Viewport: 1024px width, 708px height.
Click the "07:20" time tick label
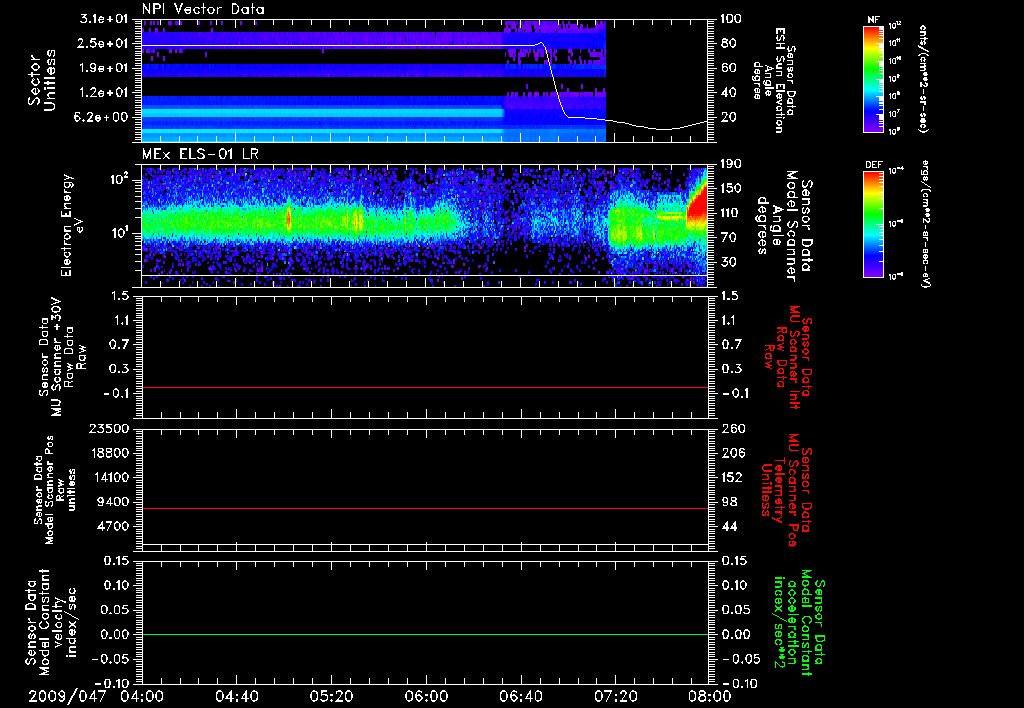(615, 696)
